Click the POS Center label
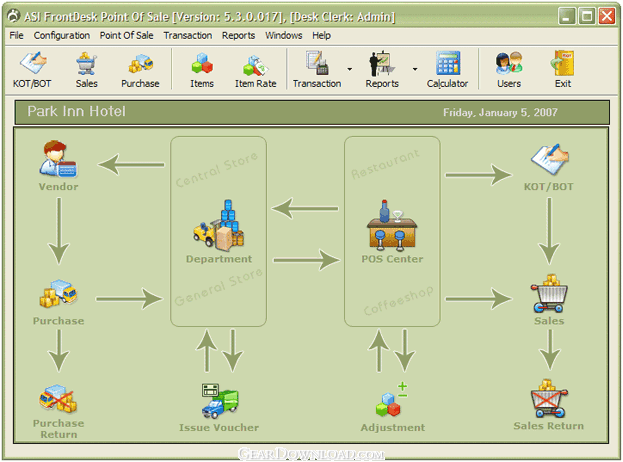The height and width of the screenshot is (462, 623). 392,259
